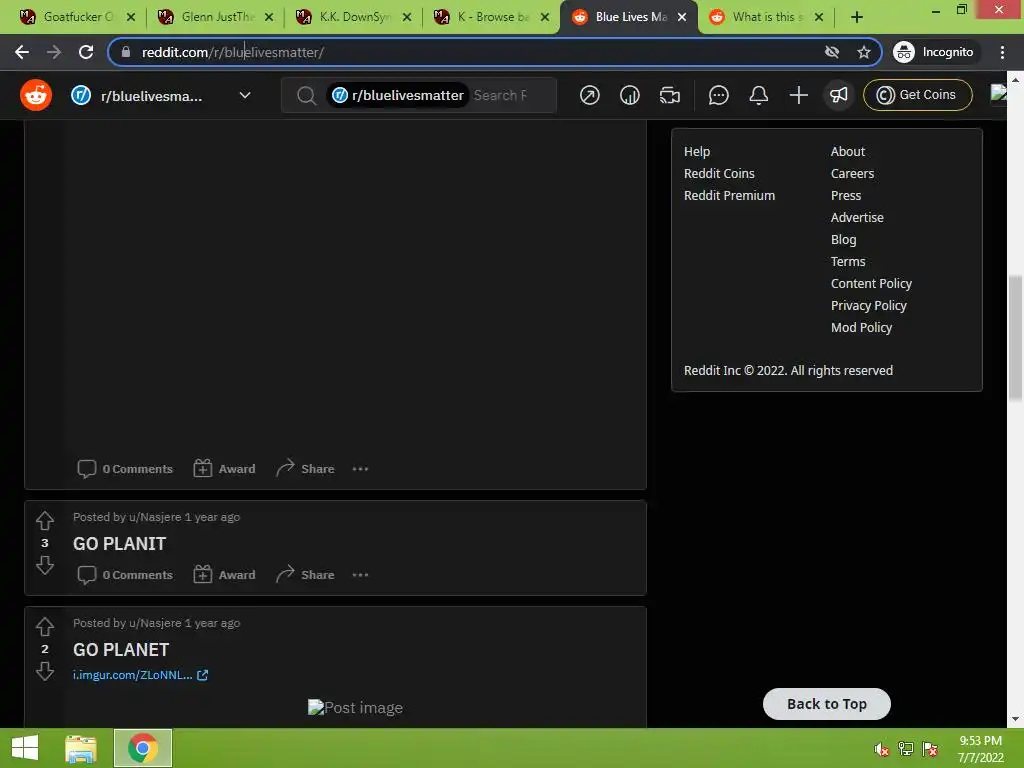Image resolution: width=1024 pixels, height=768 pixels.
Task: Click the third-party cookies eye icon
Action: (831, 52)
